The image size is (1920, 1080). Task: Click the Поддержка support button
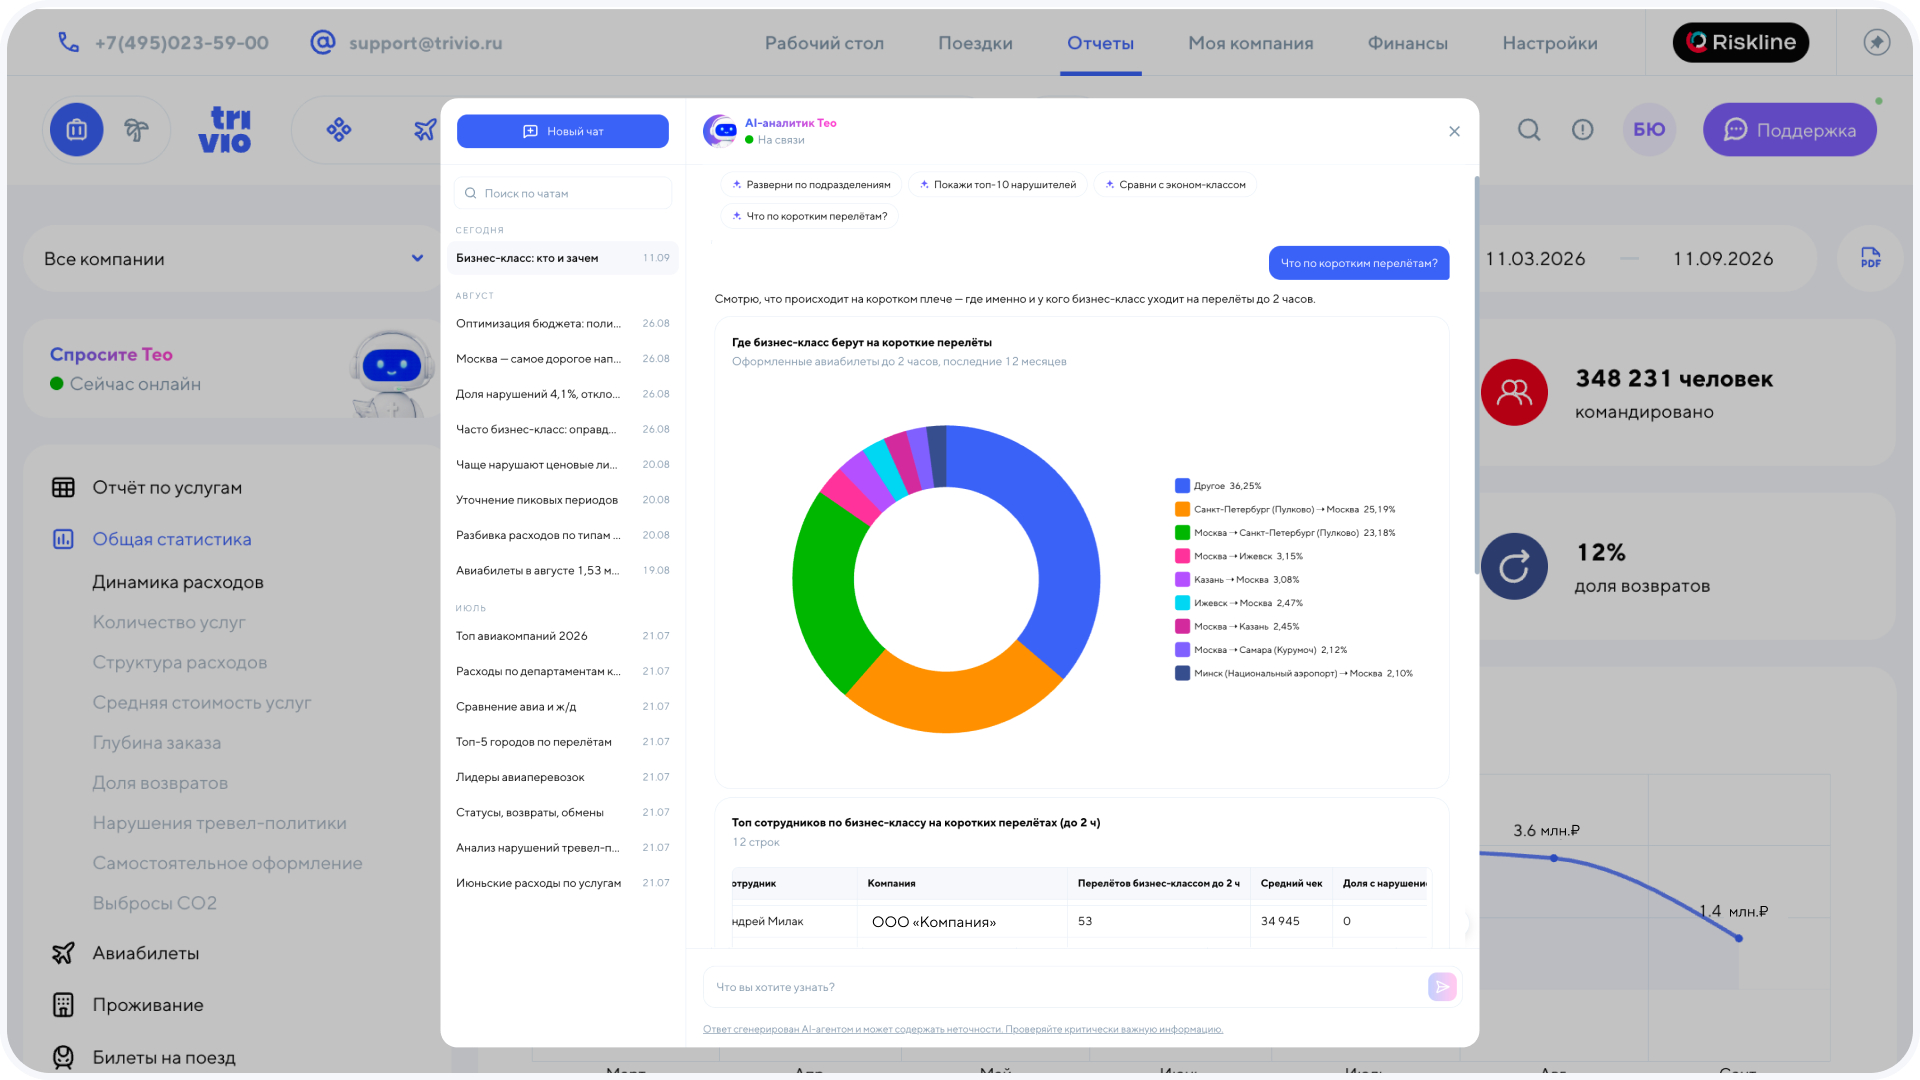pyautogui.click(x=1789, y=130)
